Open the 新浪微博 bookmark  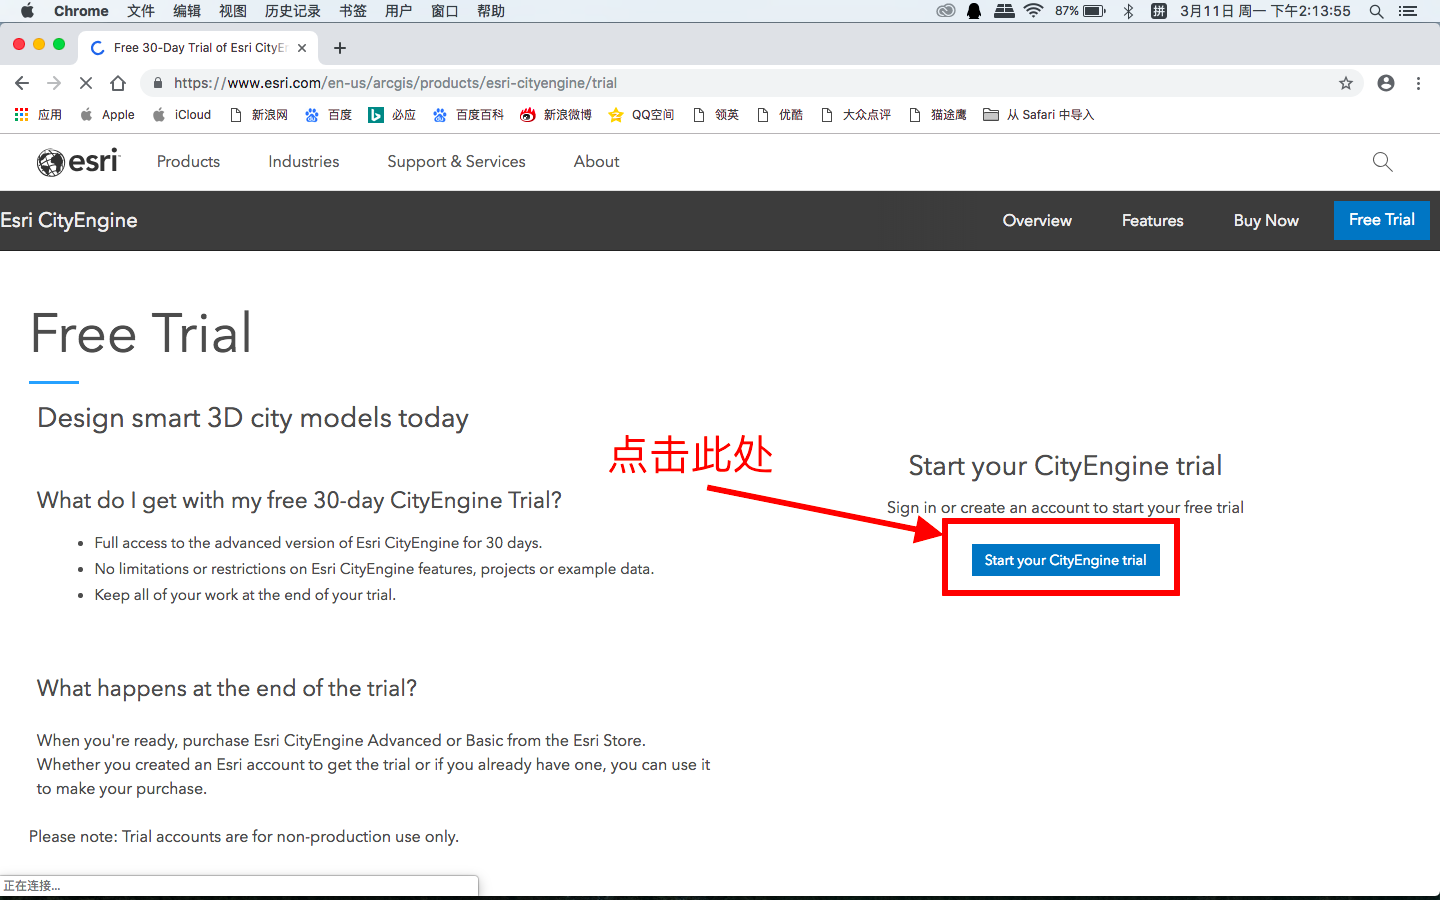point(556,115)
